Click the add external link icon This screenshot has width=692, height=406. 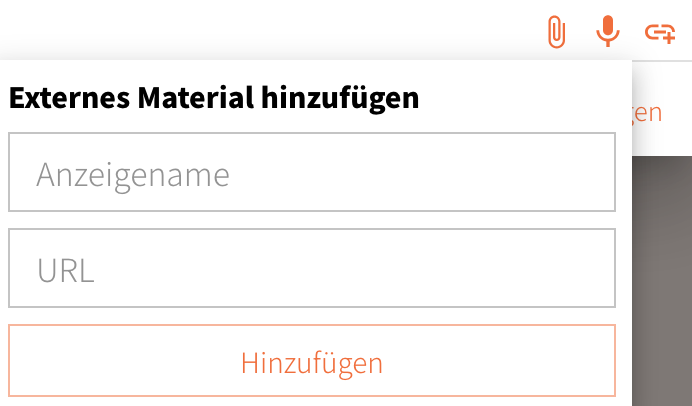tap(659, 32)
